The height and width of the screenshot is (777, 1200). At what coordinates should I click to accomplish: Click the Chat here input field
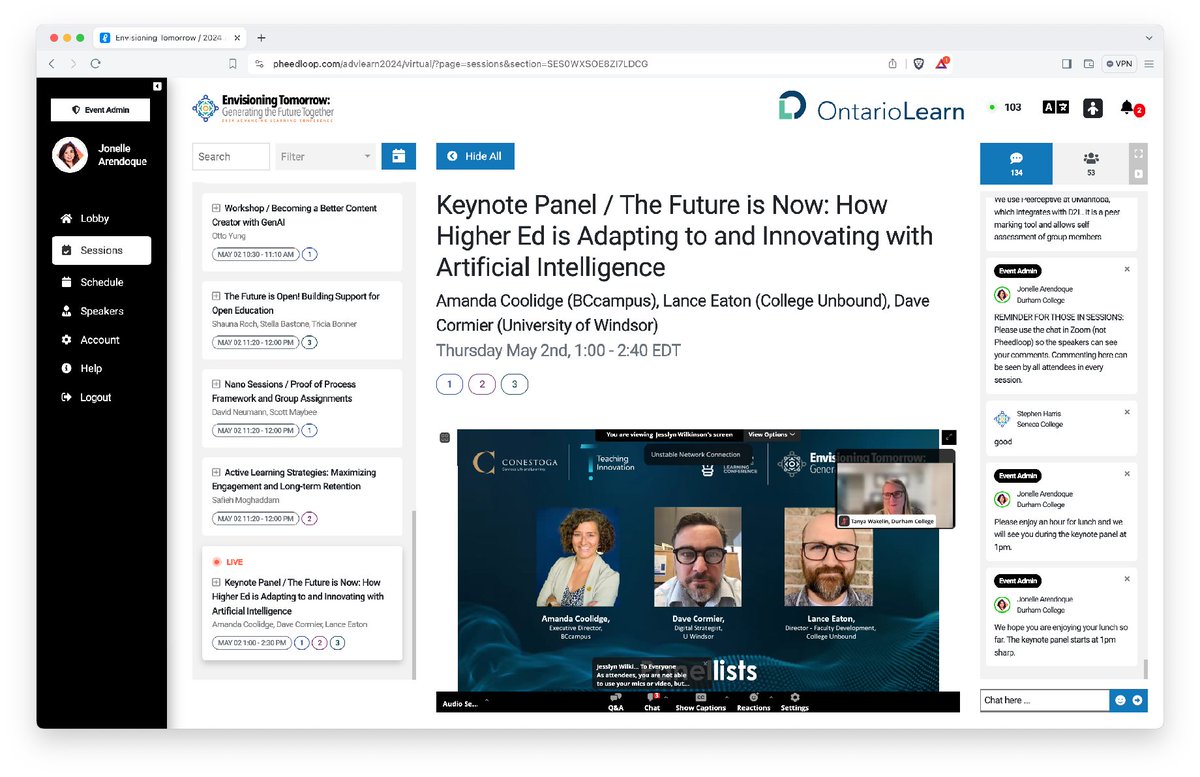coord(1044,700)
